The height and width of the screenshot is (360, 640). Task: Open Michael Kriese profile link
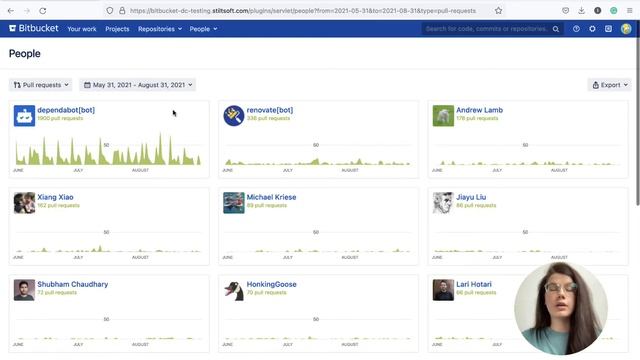coord(271,197)
